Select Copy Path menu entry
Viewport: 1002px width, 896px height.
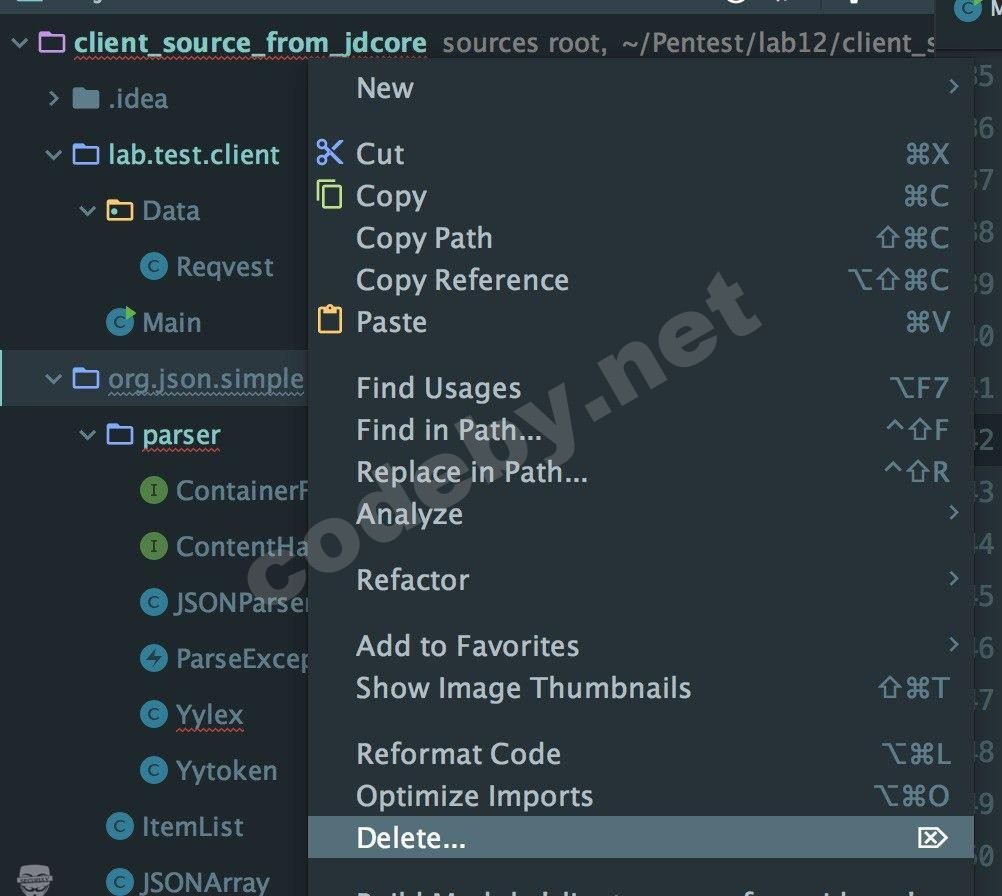(641, 238)
